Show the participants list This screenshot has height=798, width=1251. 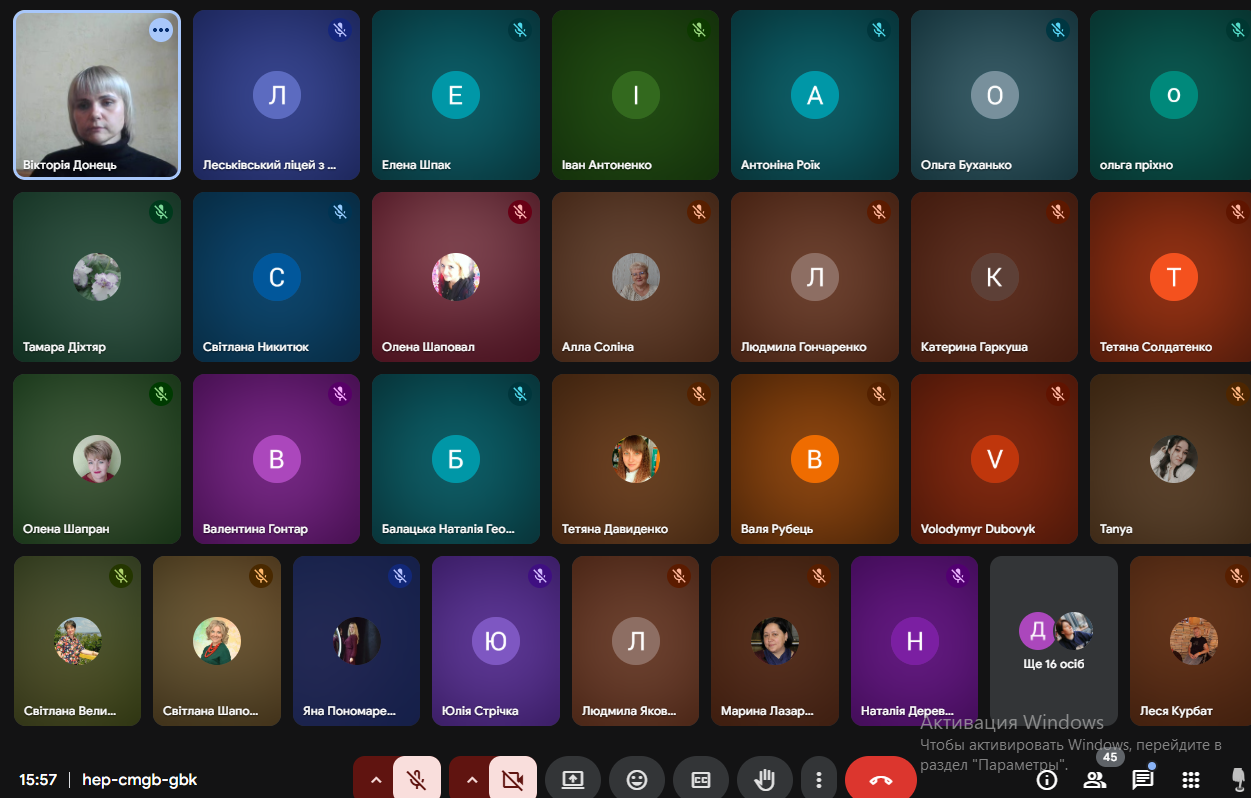click(x=1095, y=780)
